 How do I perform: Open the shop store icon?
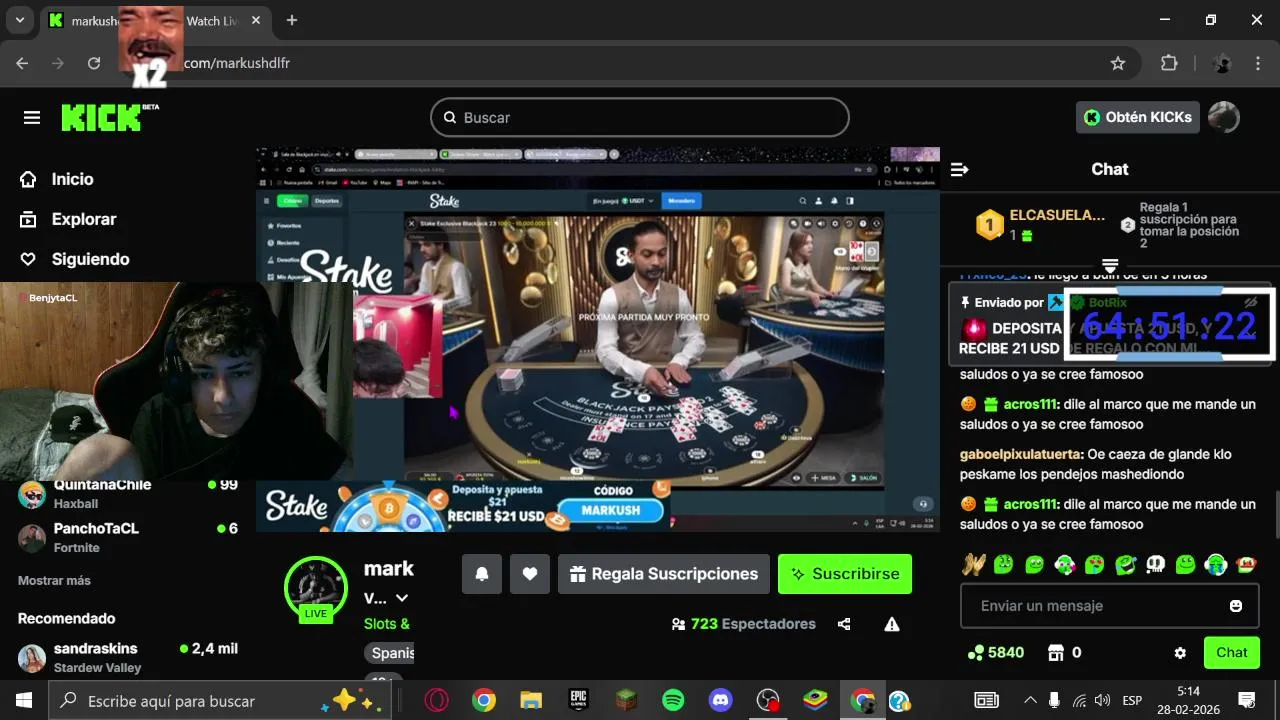point(1055,652)
